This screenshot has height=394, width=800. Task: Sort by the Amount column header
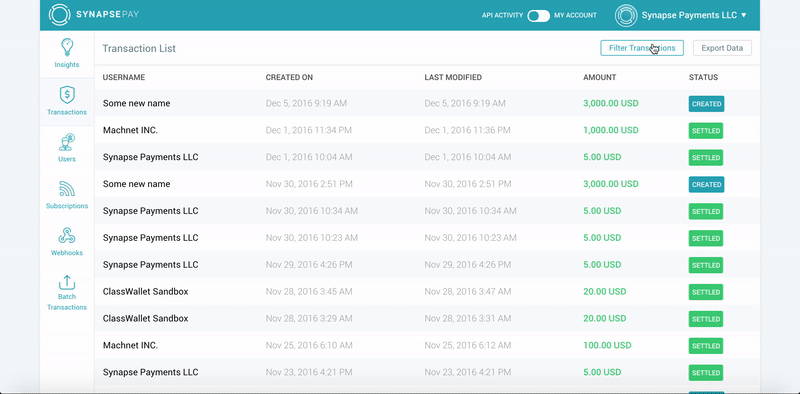click(x=599, y=78)
